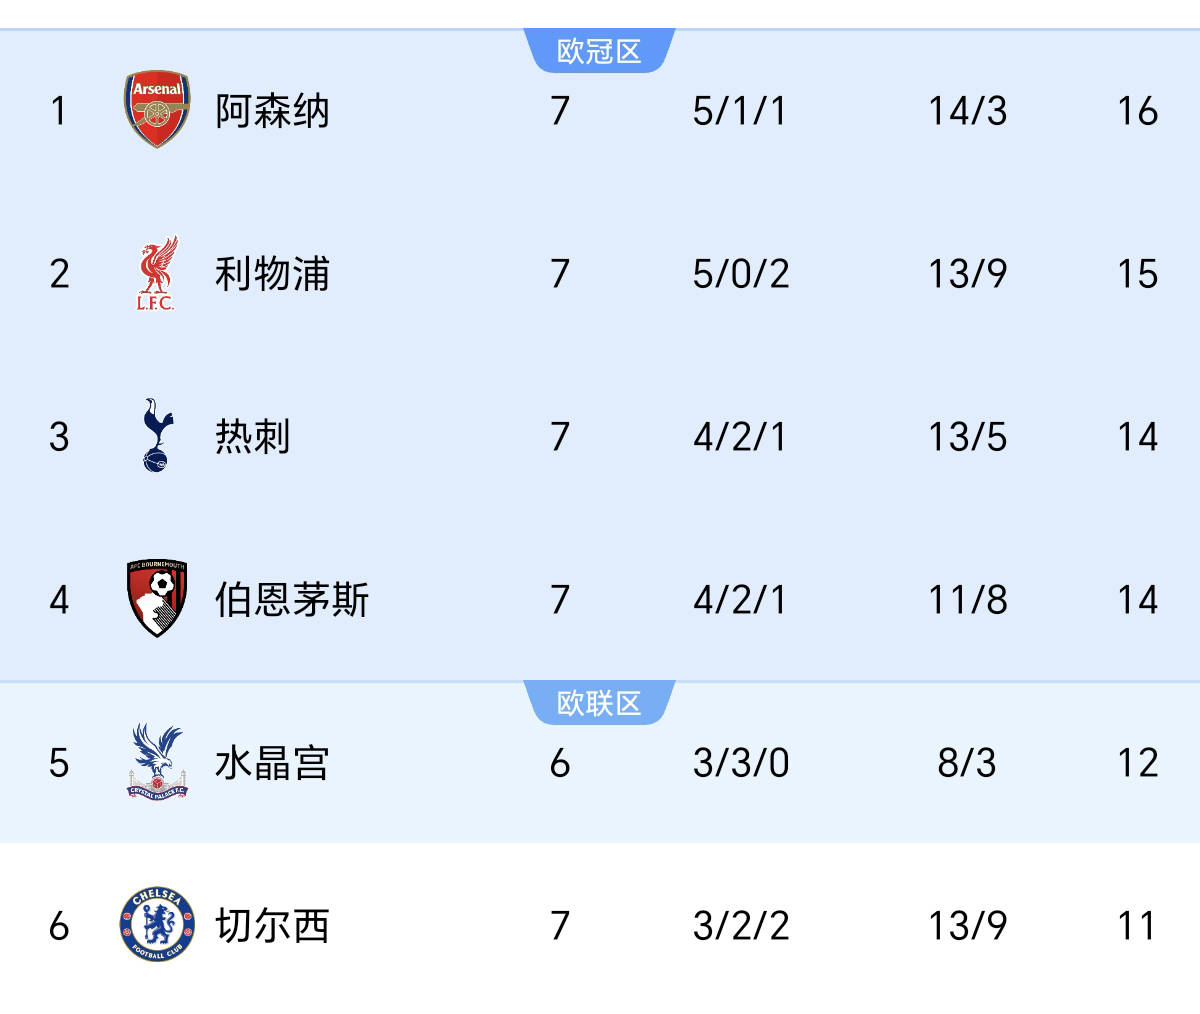Click the Liverpool L.F.C. crest
Screen dimensions: 1200x1014
[156, 273]
